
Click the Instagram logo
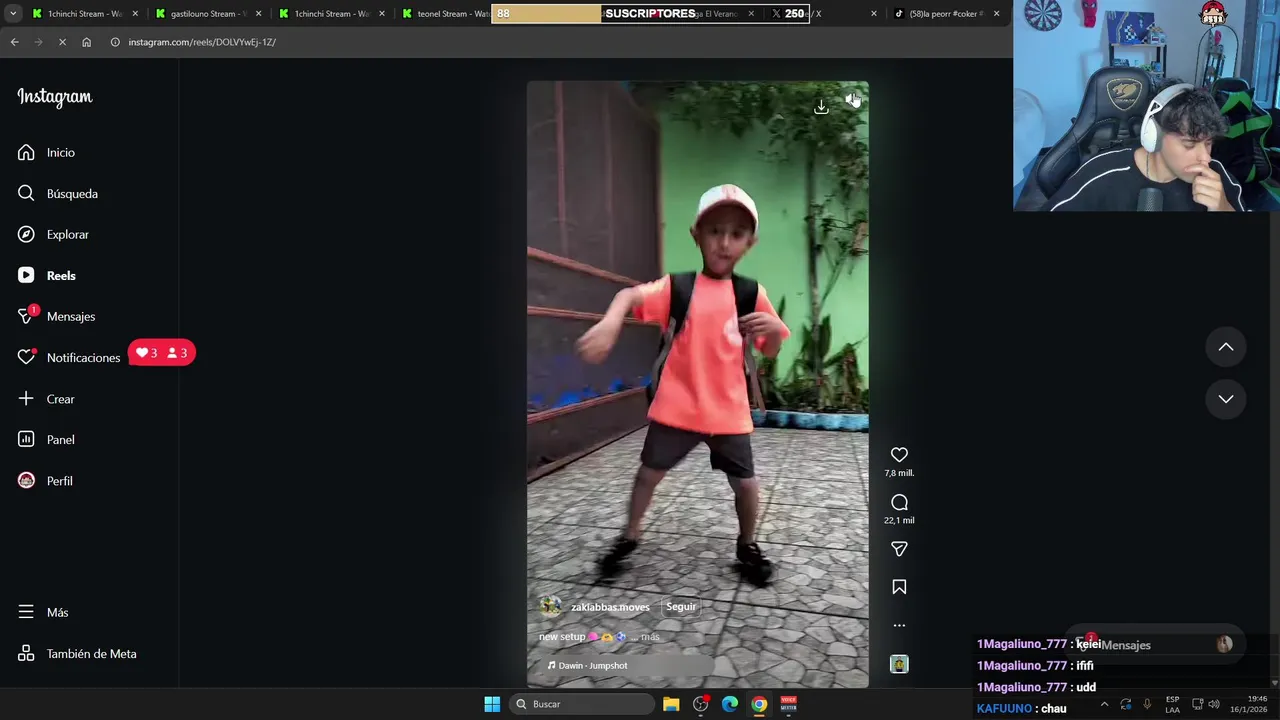55,97
